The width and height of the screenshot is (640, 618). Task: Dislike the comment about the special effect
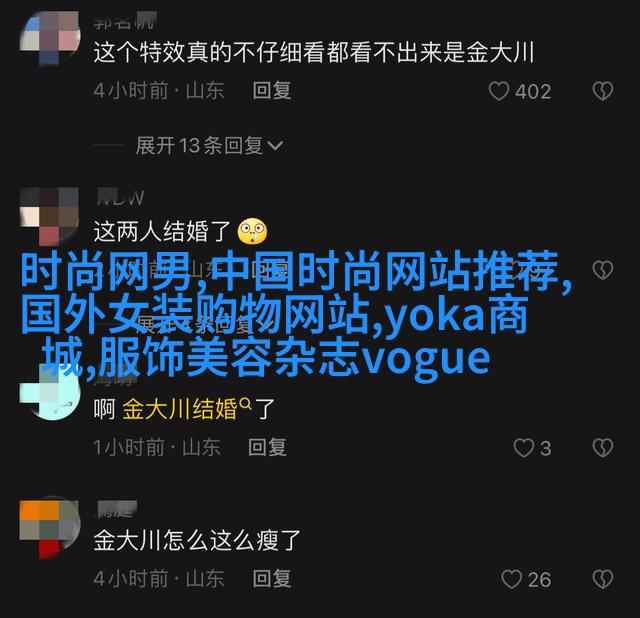click(603, 91)
